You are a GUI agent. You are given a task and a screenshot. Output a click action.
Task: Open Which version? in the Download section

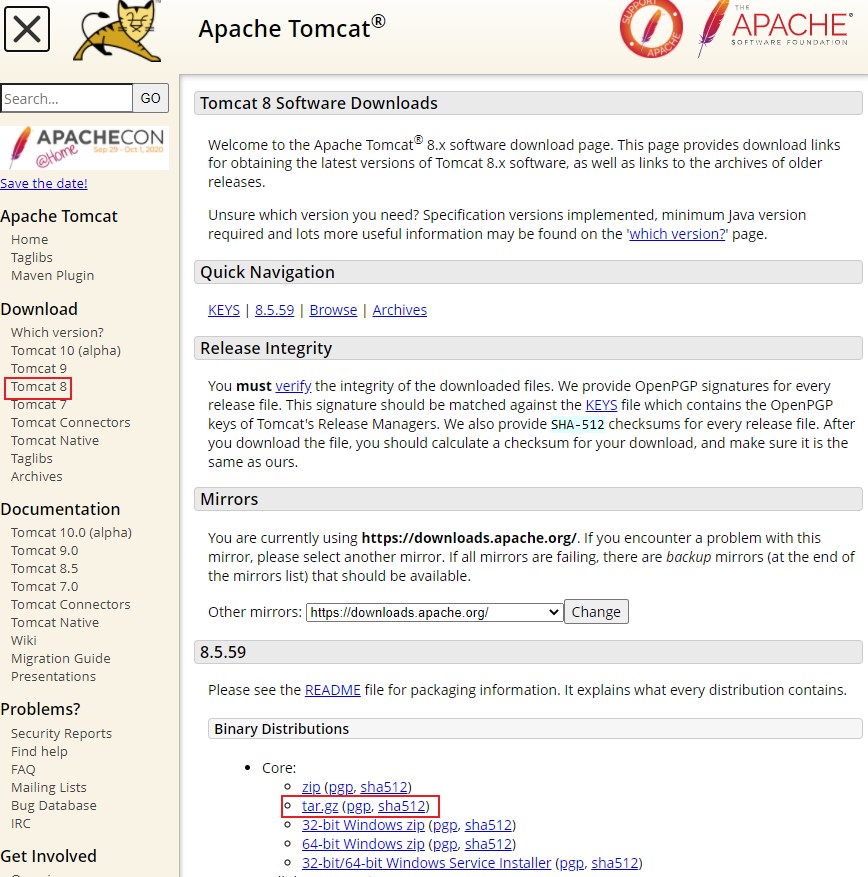[x=57, y=332]
